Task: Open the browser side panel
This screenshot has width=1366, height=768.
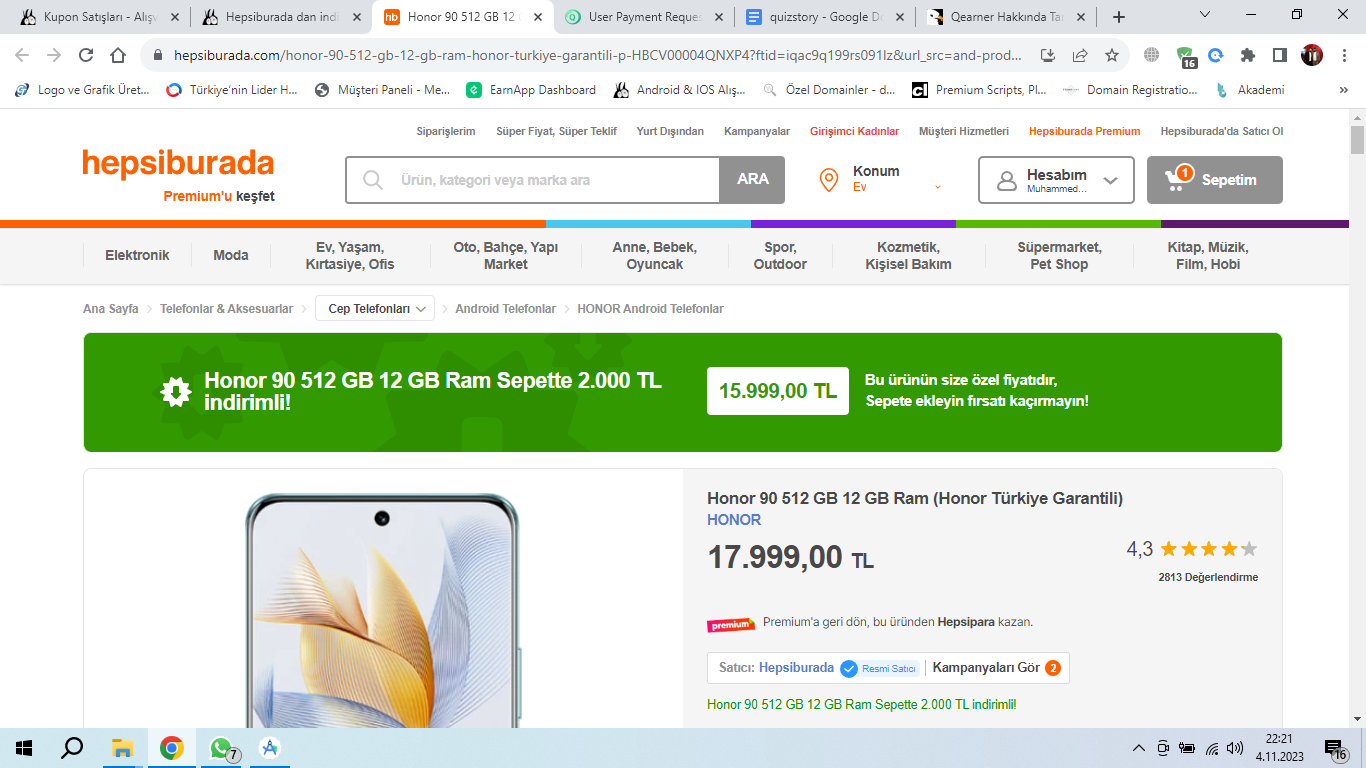Action: [x=1280, y=56]
